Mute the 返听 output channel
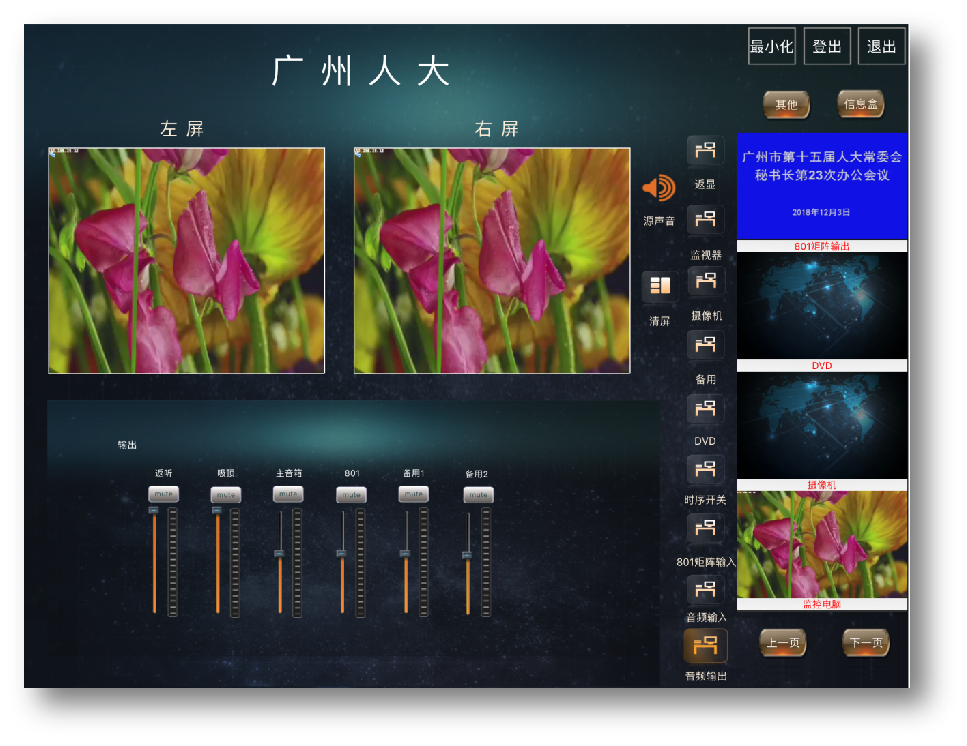The width and height of the screenshot is (967, 746). click(163, 494)
